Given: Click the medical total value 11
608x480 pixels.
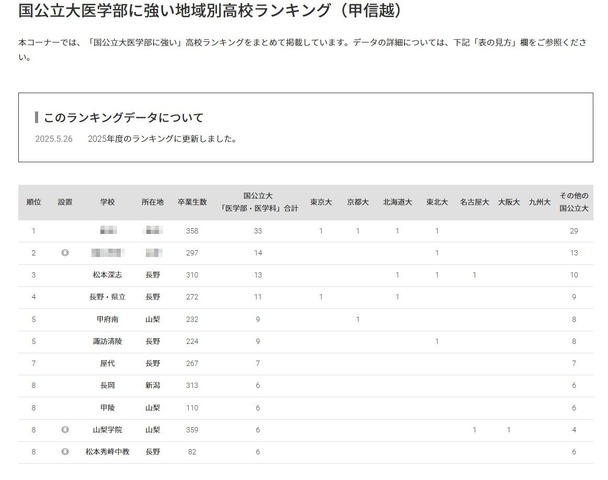Looking at the screenshot, I should point(258,297).
